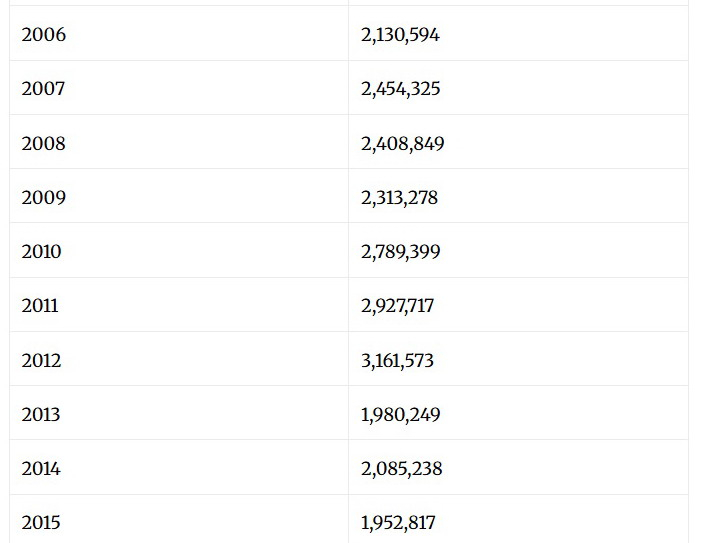702x543 pixels.
Task: Click the 2012 year cell
Action: click(41, 361)
